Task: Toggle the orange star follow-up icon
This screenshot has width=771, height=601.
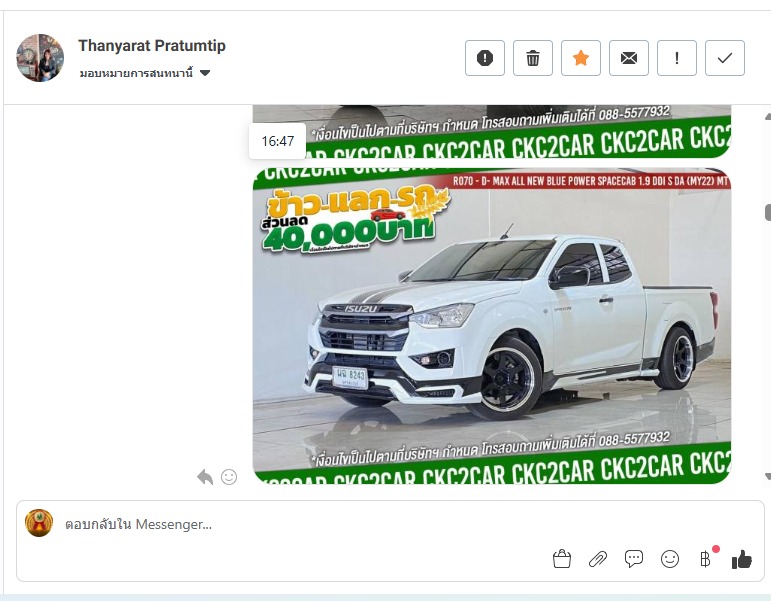Action: (581, 58)
